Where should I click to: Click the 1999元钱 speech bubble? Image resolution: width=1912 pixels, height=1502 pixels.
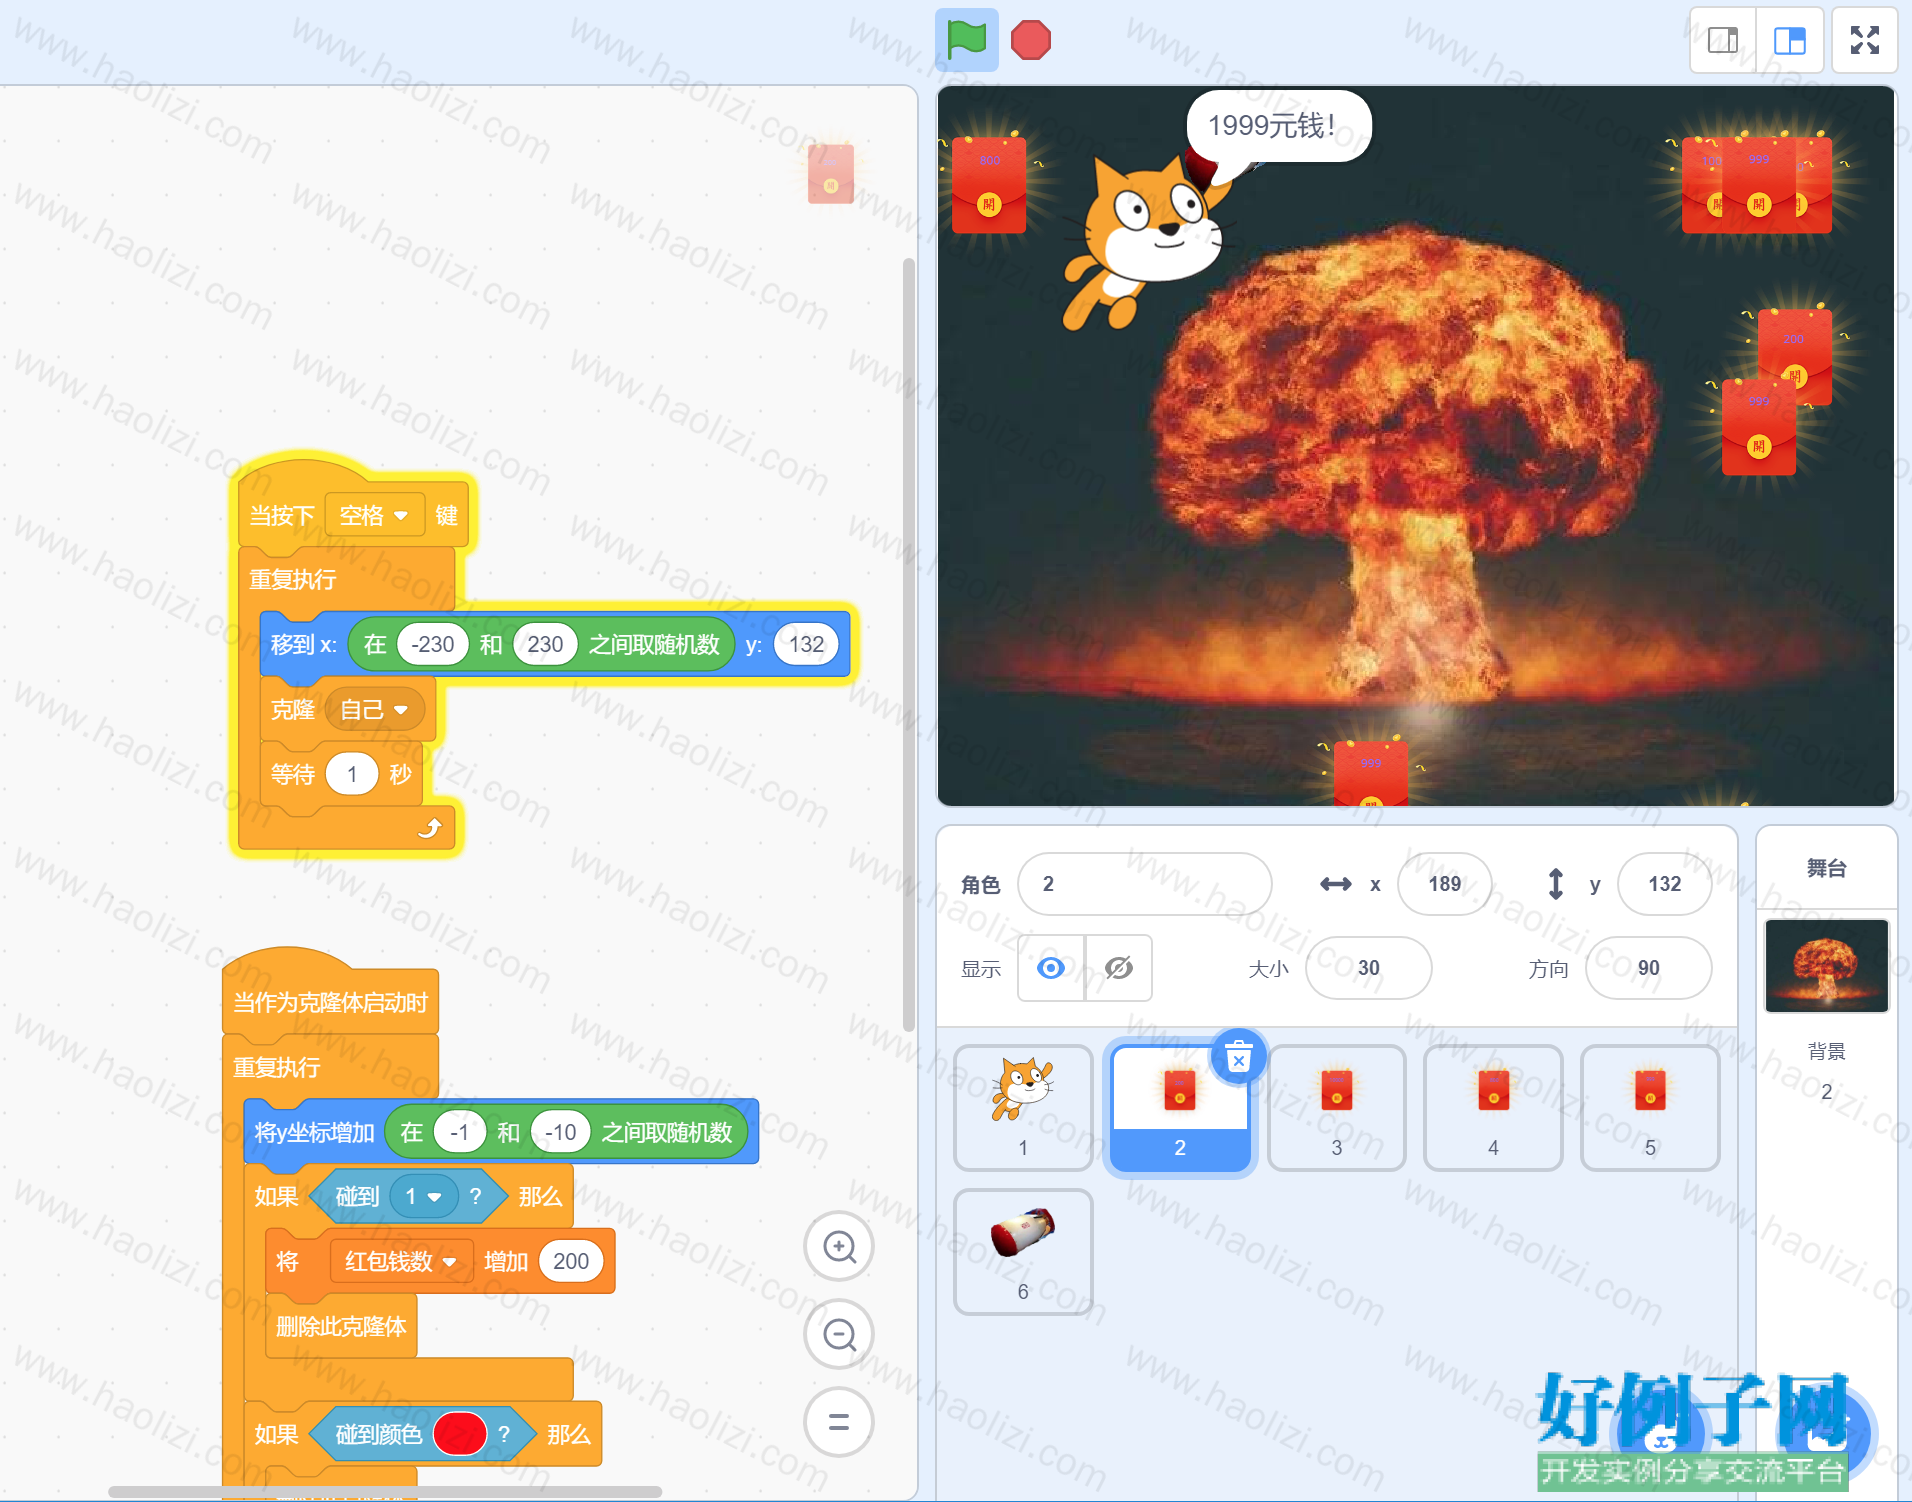(x=1277, y=126)
